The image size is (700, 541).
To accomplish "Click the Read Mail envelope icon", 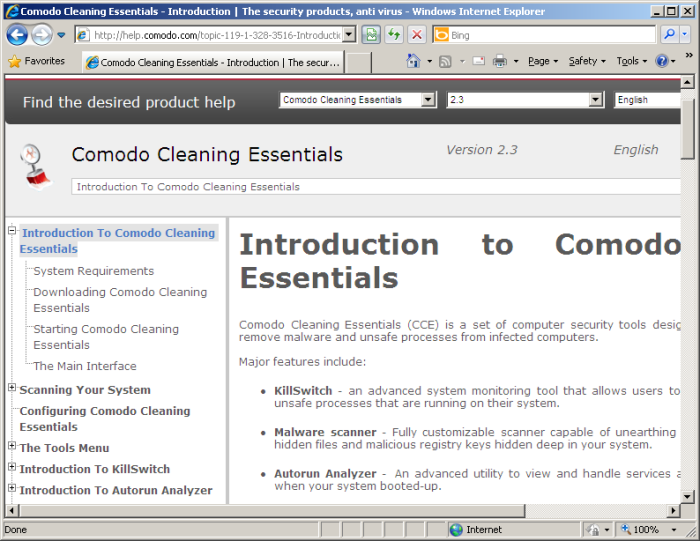I will pyautogui.click(x=479, y=61).
